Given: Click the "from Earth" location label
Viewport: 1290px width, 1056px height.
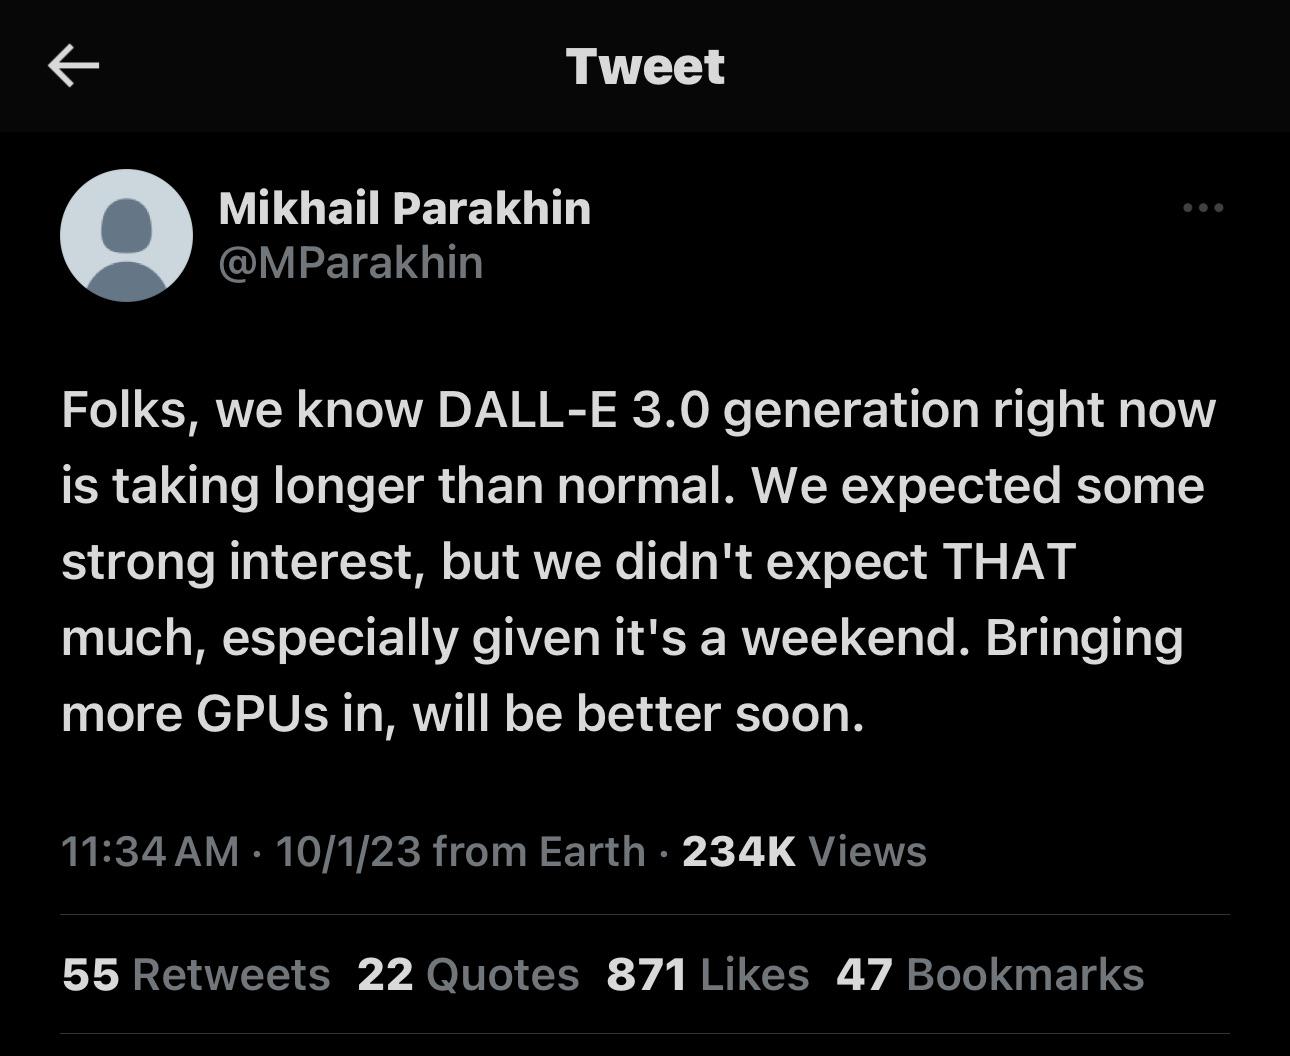Looking at the screenshot, I should [x=540, y=852].
